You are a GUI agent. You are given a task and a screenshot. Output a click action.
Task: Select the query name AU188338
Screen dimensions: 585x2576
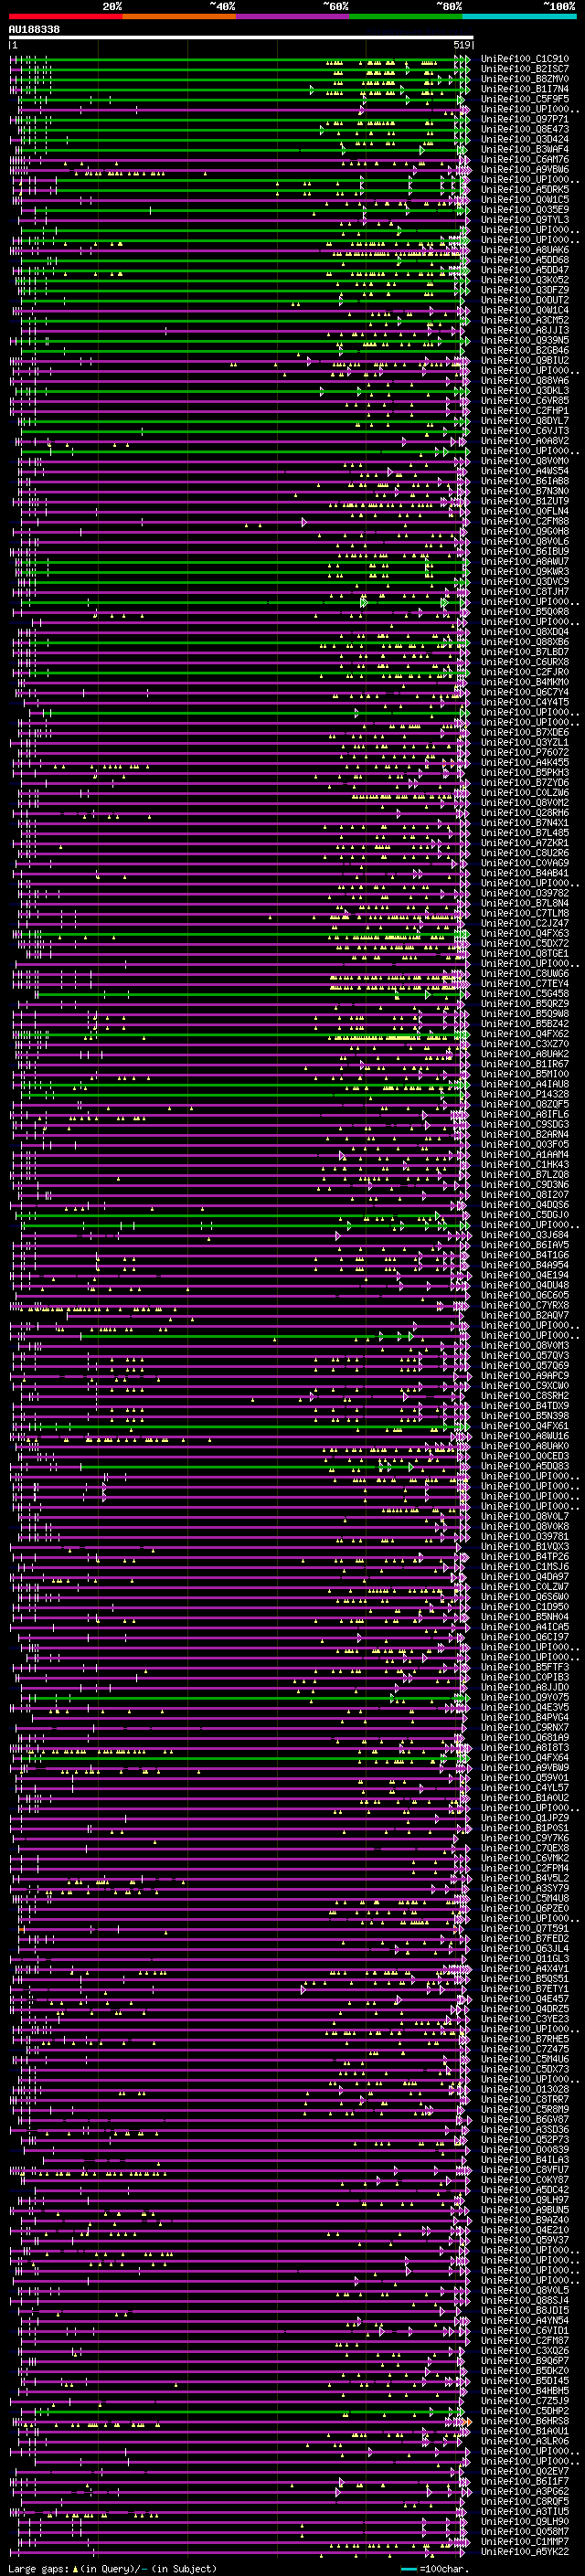coord(34,30)
